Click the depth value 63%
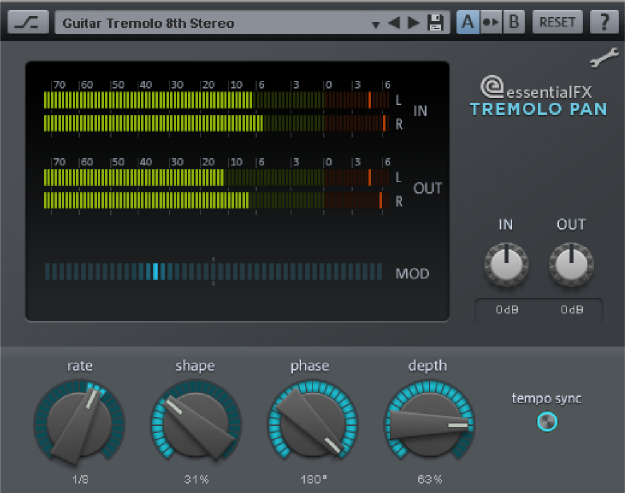625x493 pixels. (430, 479)
